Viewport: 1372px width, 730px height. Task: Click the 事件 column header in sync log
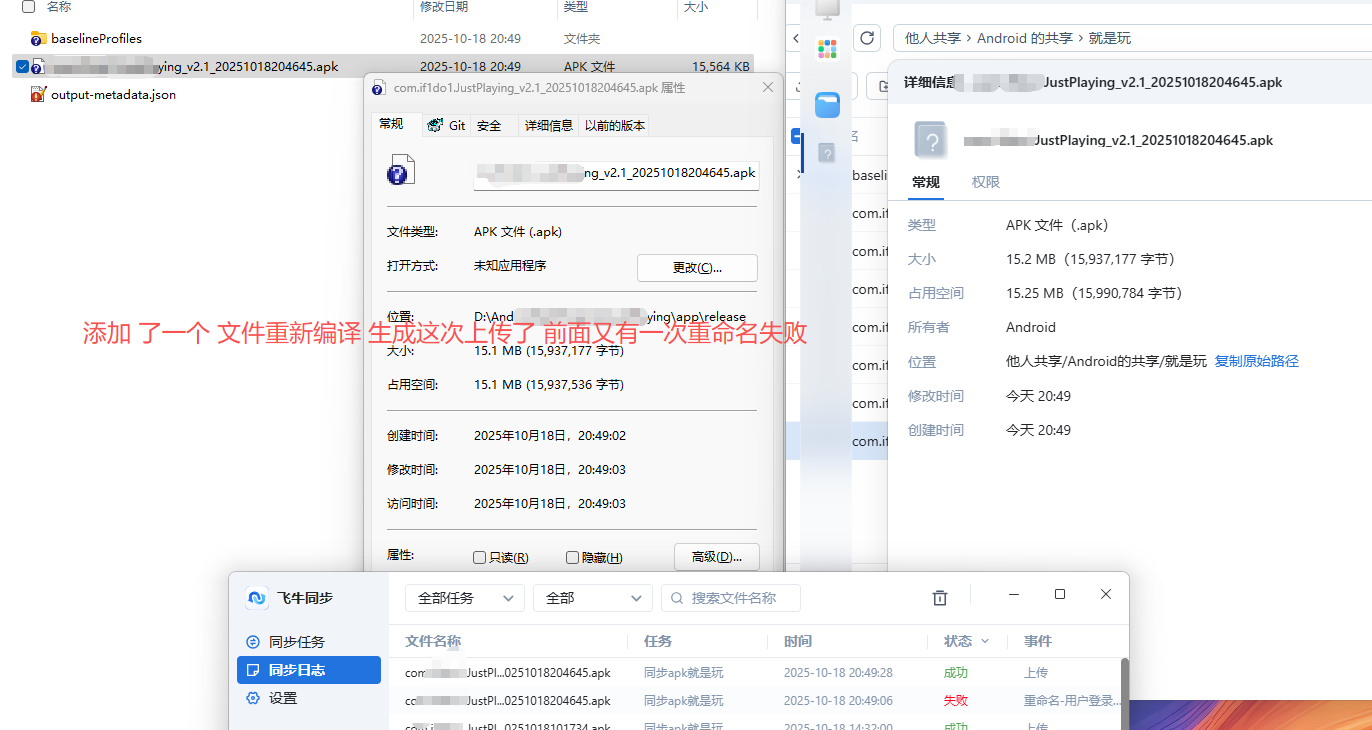click(x=1038, y=641)
